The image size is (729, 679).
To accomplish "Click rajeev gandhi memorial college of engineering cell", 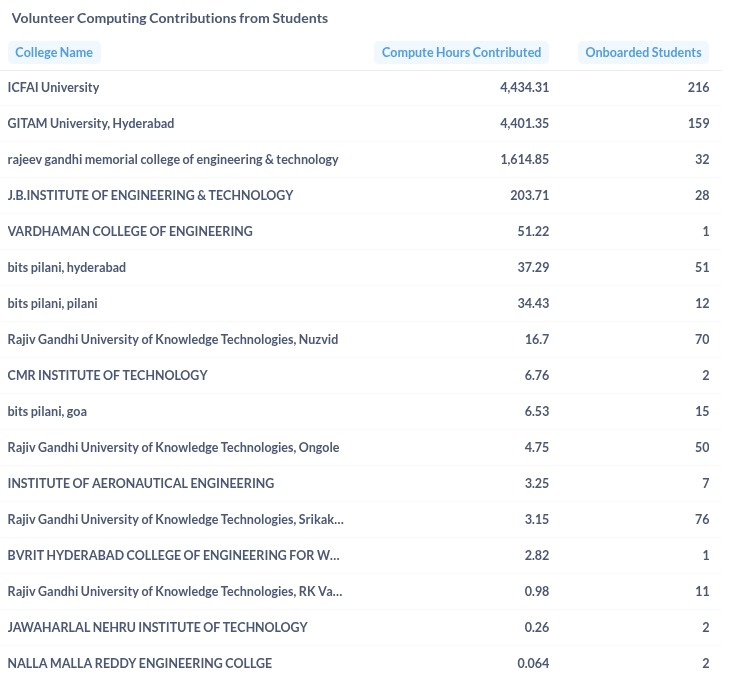I will click(x=173, y=160).
